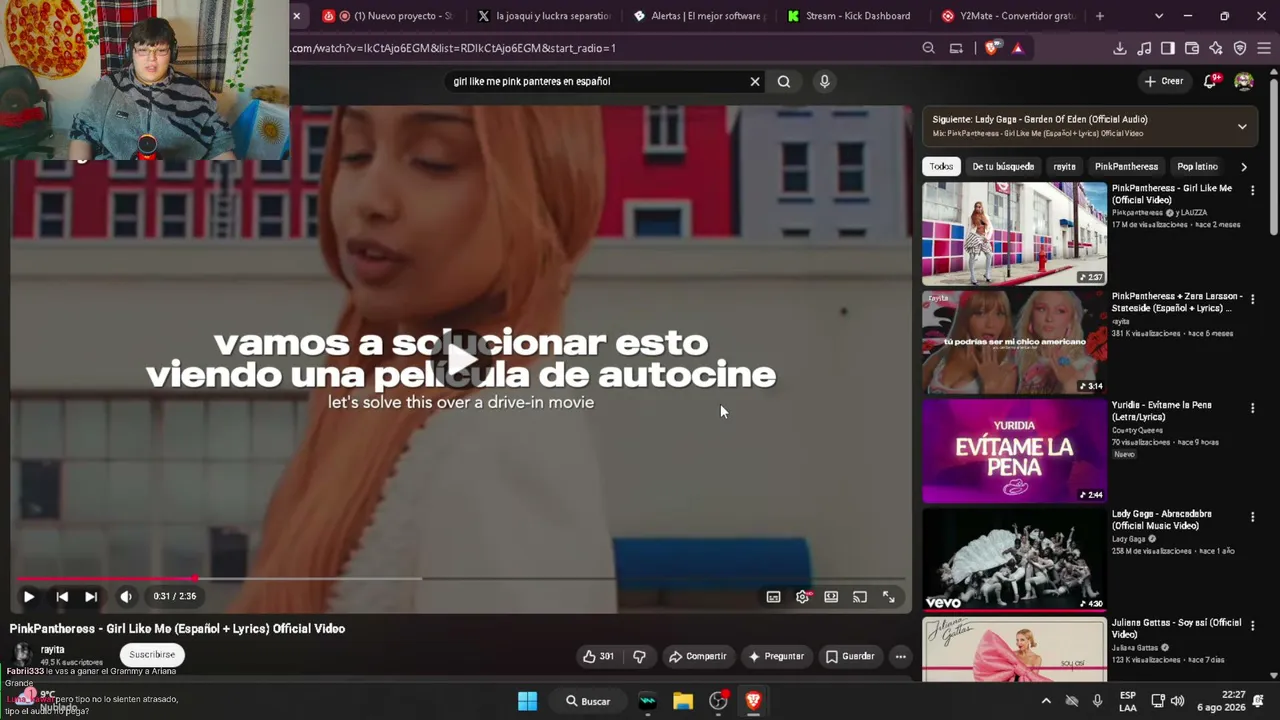Open a new browser tab

(1100, 16)
